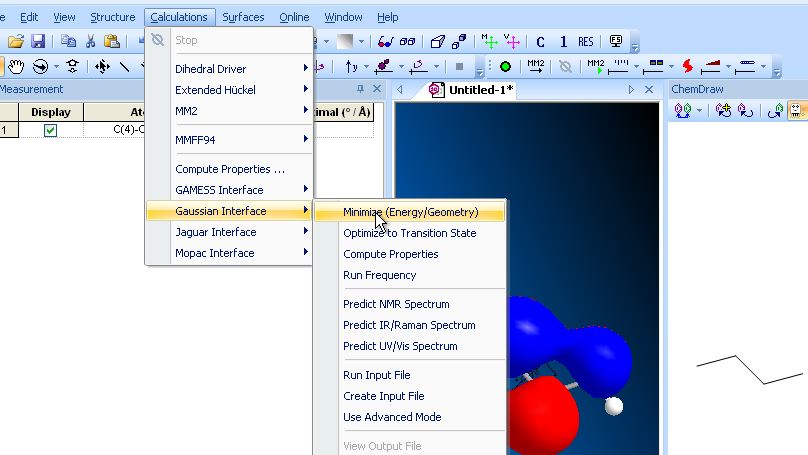Select Predict NMR Spectrum
The height and width of the screenshot is (455, 808).
pyautogui.click(x=410, y=305)
